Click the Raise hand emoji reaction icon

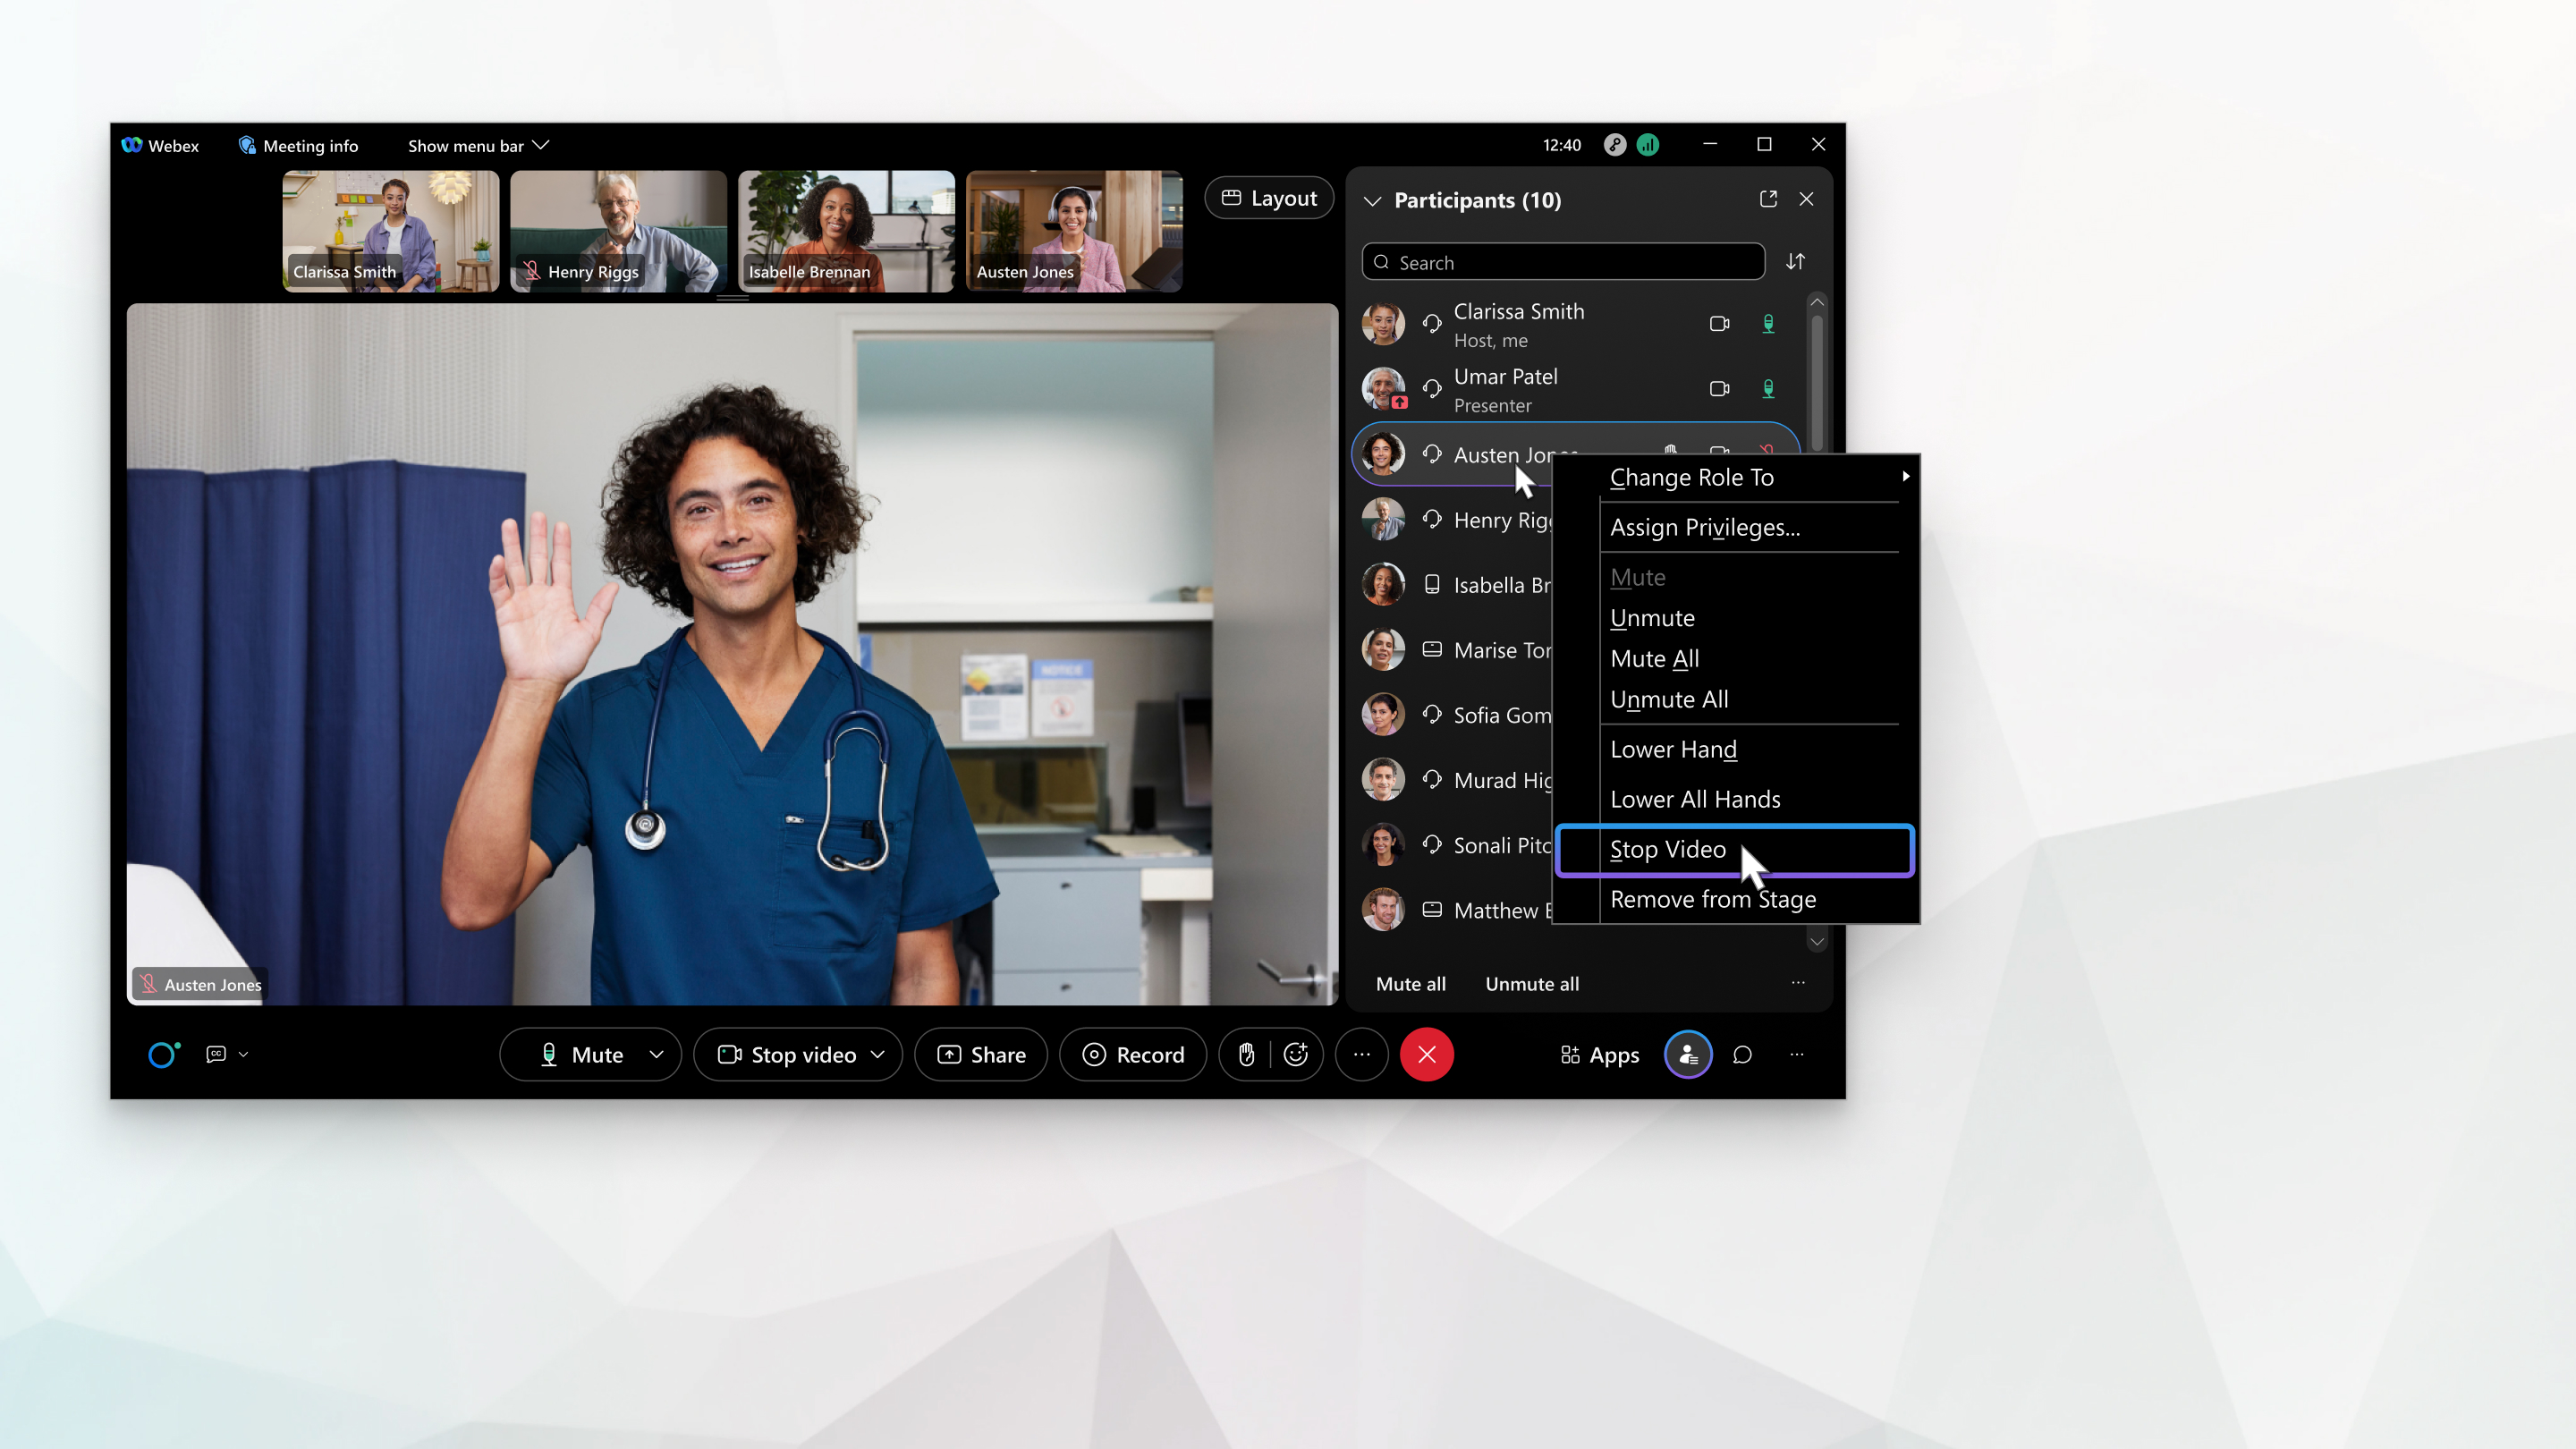(x=1248, y=1055)
